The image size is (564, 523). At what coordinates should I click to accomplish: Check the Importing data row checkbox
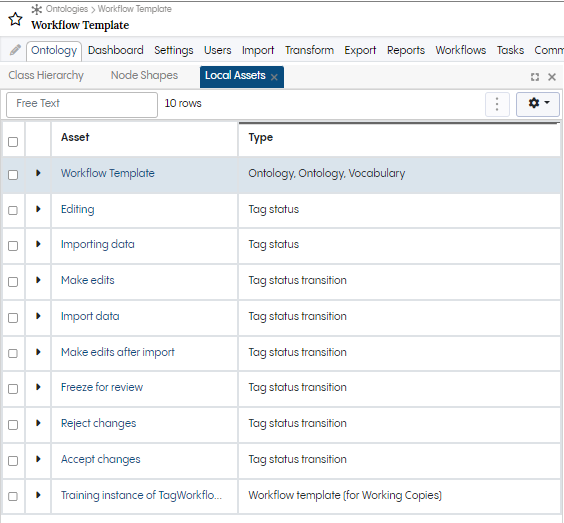tap(13, 246)
